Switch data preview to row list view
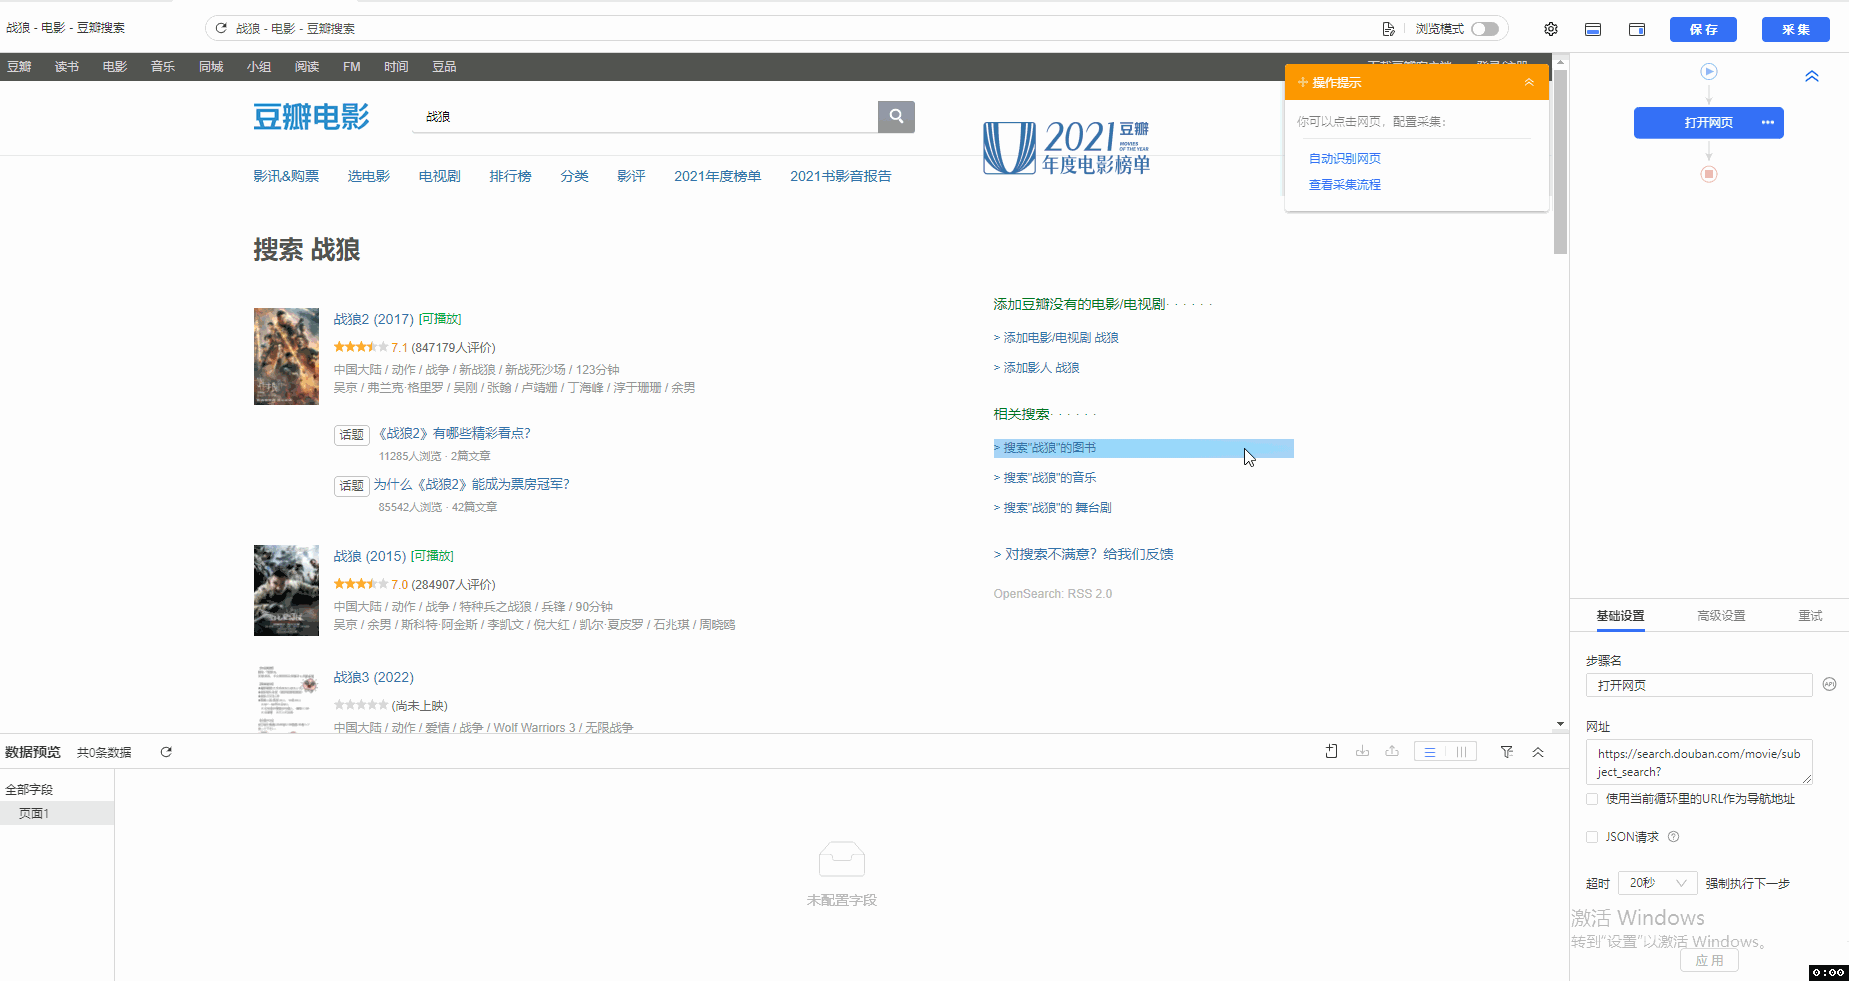Screen dimensions: 1849x981 1430,752
